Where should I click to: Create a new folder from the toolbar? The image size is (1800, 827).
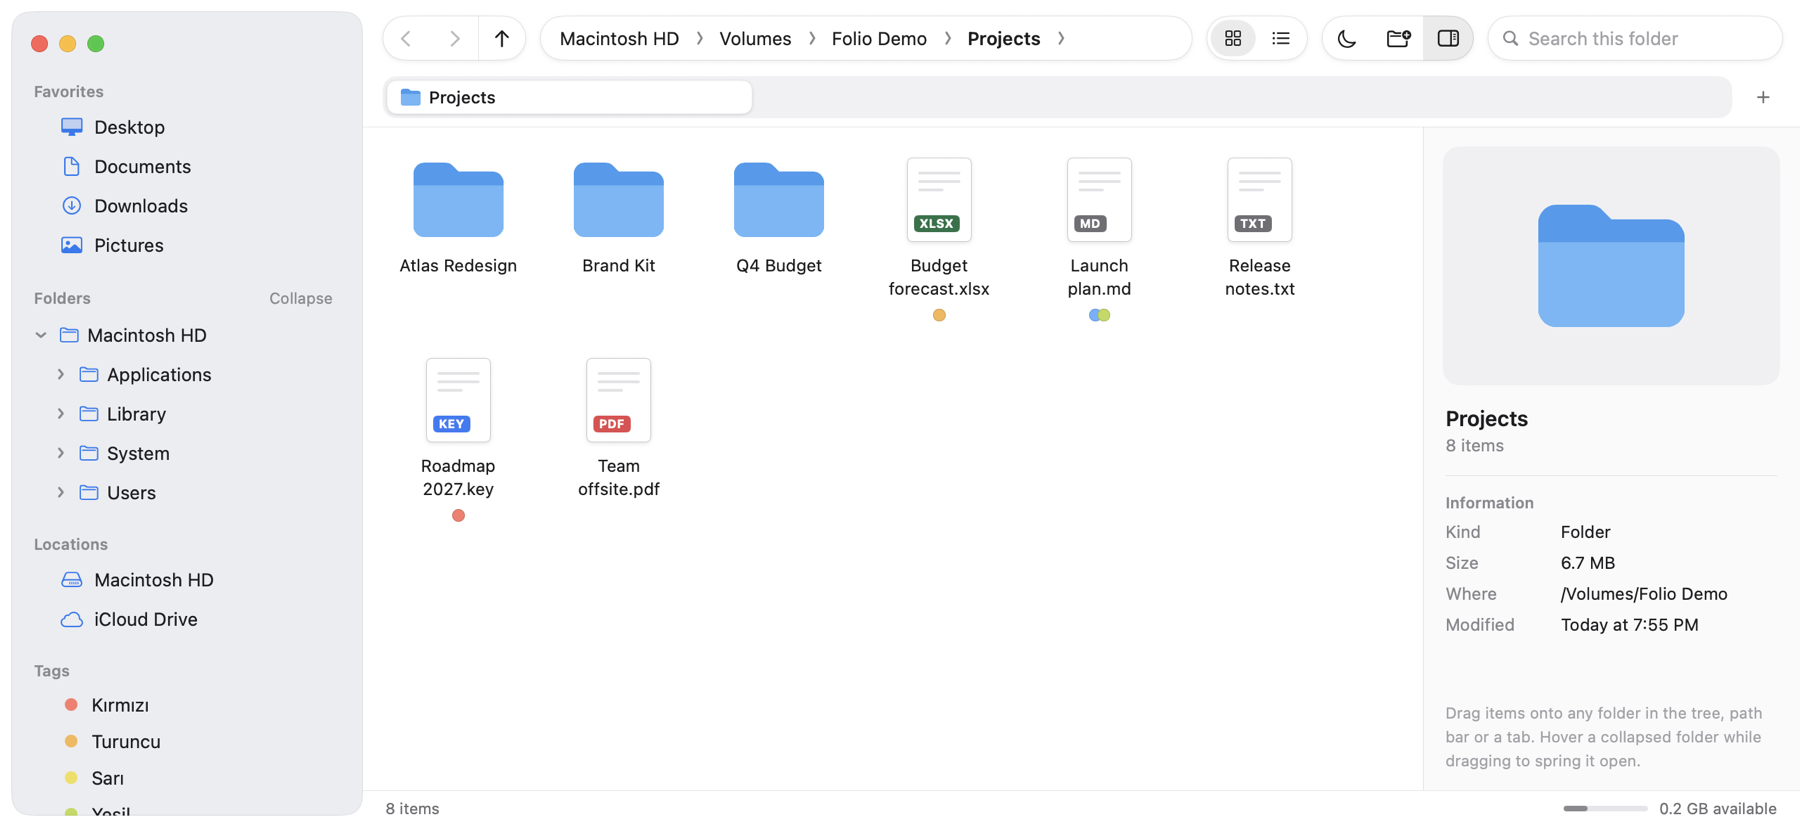tap(1398, 39)
